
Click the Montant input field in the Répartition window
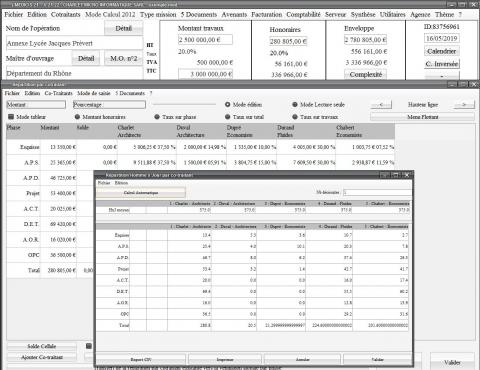click(36, 105)
